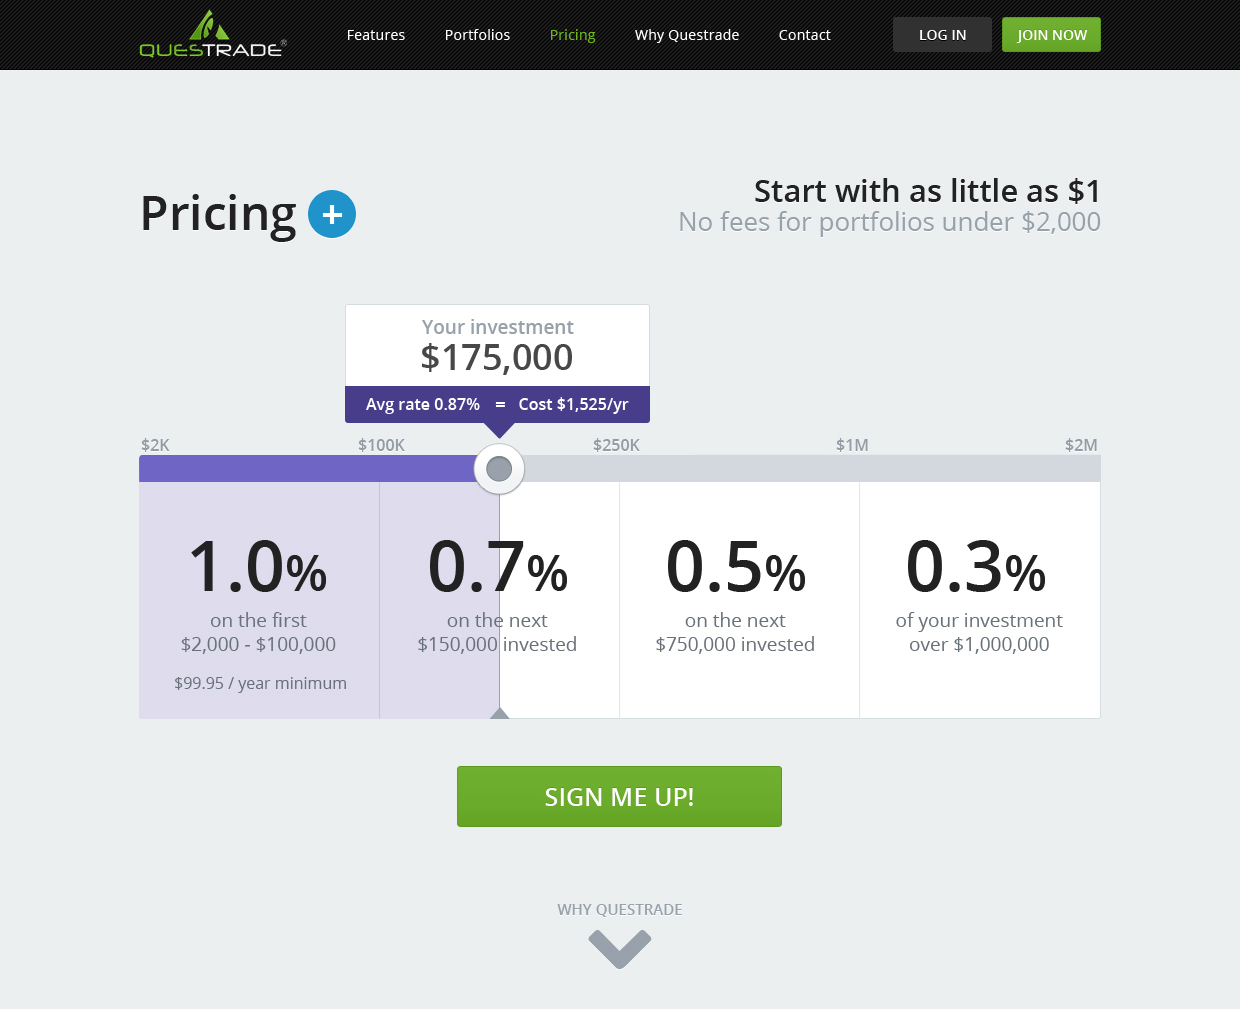
Task: Open the Why Questrade nav link
Action: [x=687, y=35]
